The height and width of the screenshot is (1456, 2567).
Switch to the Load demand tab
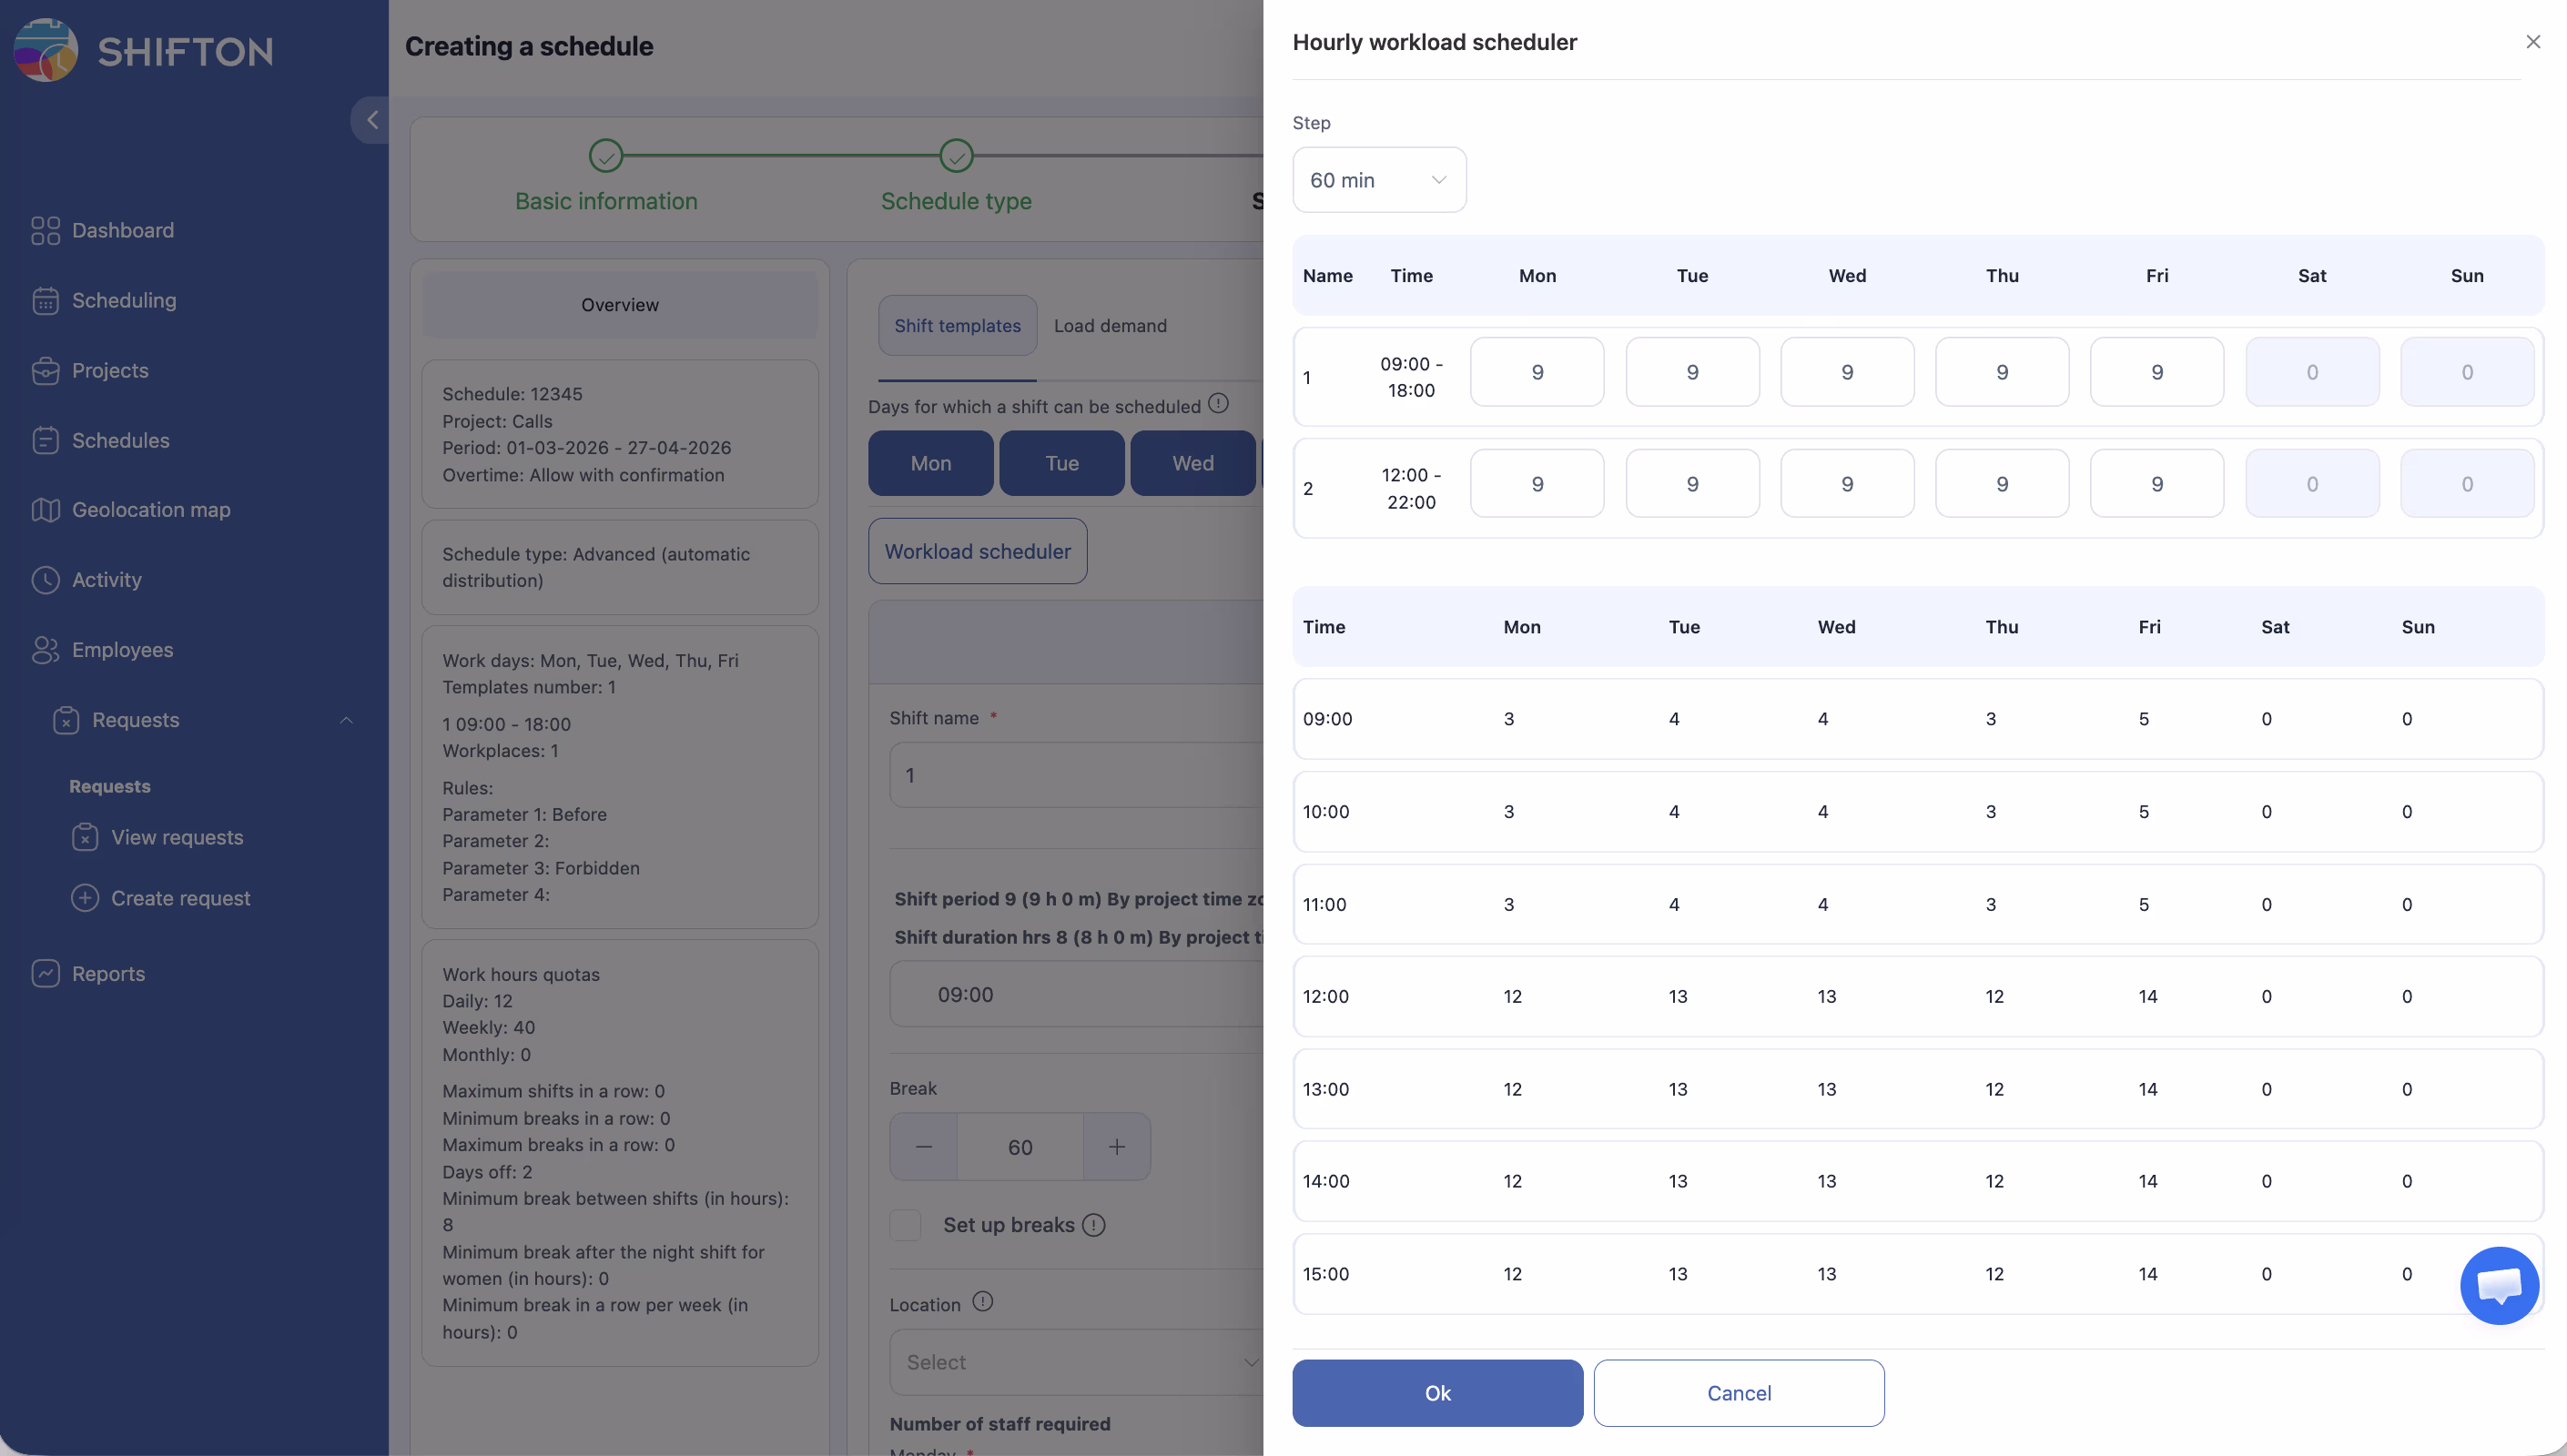tap(1109, 326)
